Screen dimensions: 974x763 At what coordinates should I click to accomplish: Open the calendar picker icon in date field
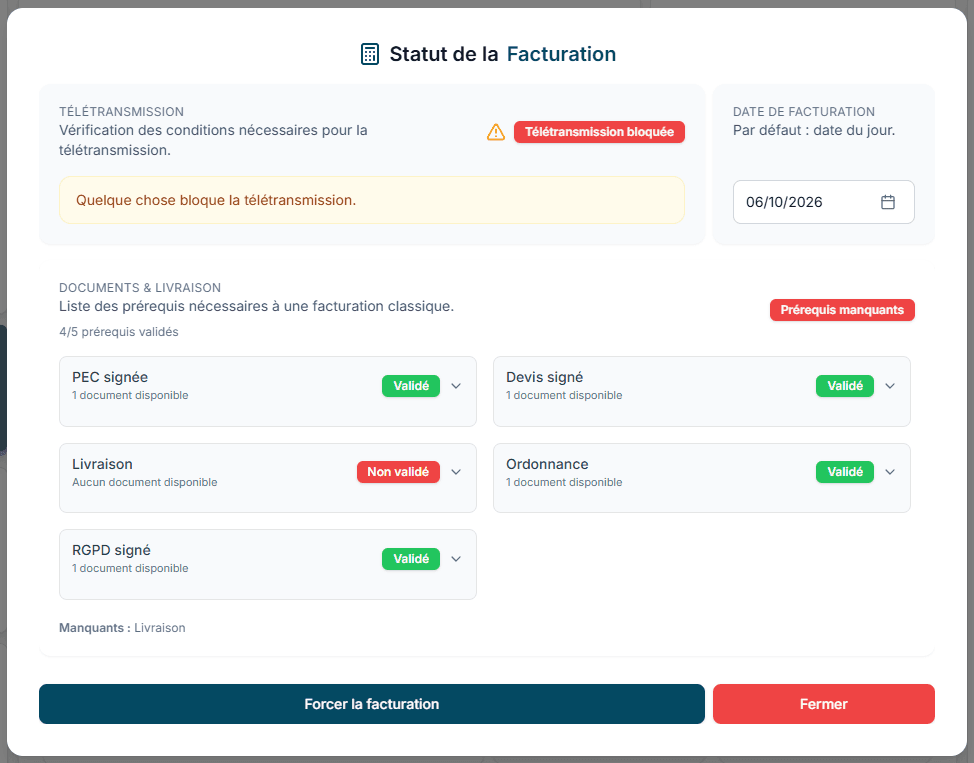[x=888, y=202]
